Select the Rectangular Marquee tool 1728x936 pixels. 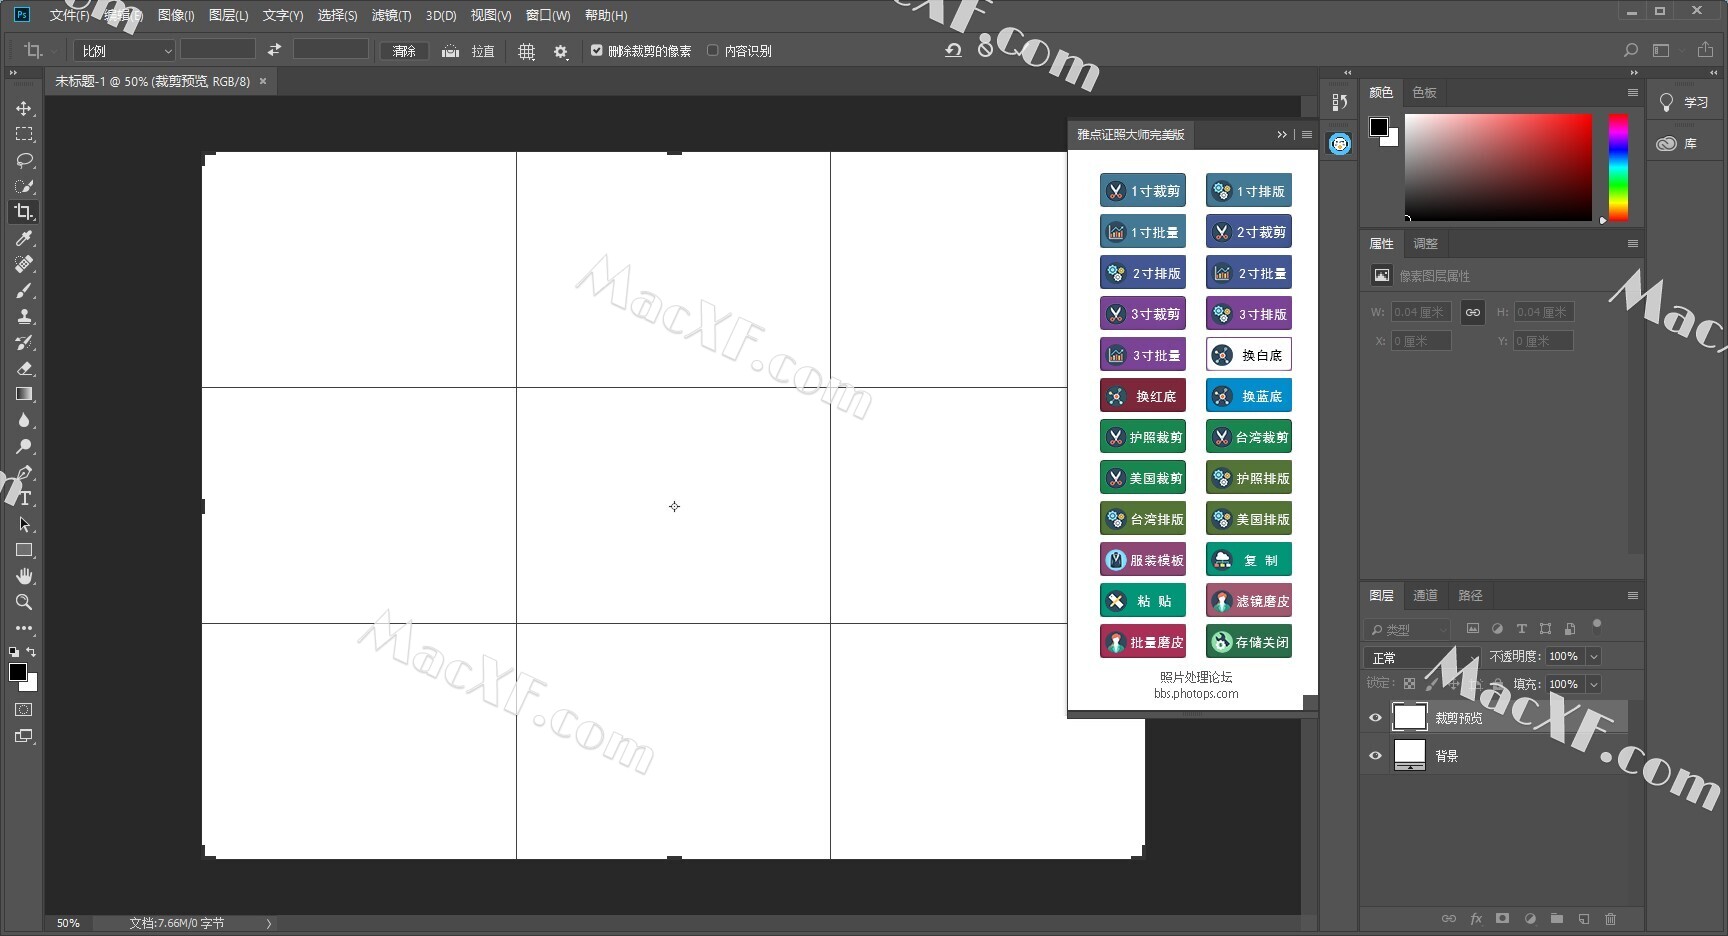click(x=24, y=134)
